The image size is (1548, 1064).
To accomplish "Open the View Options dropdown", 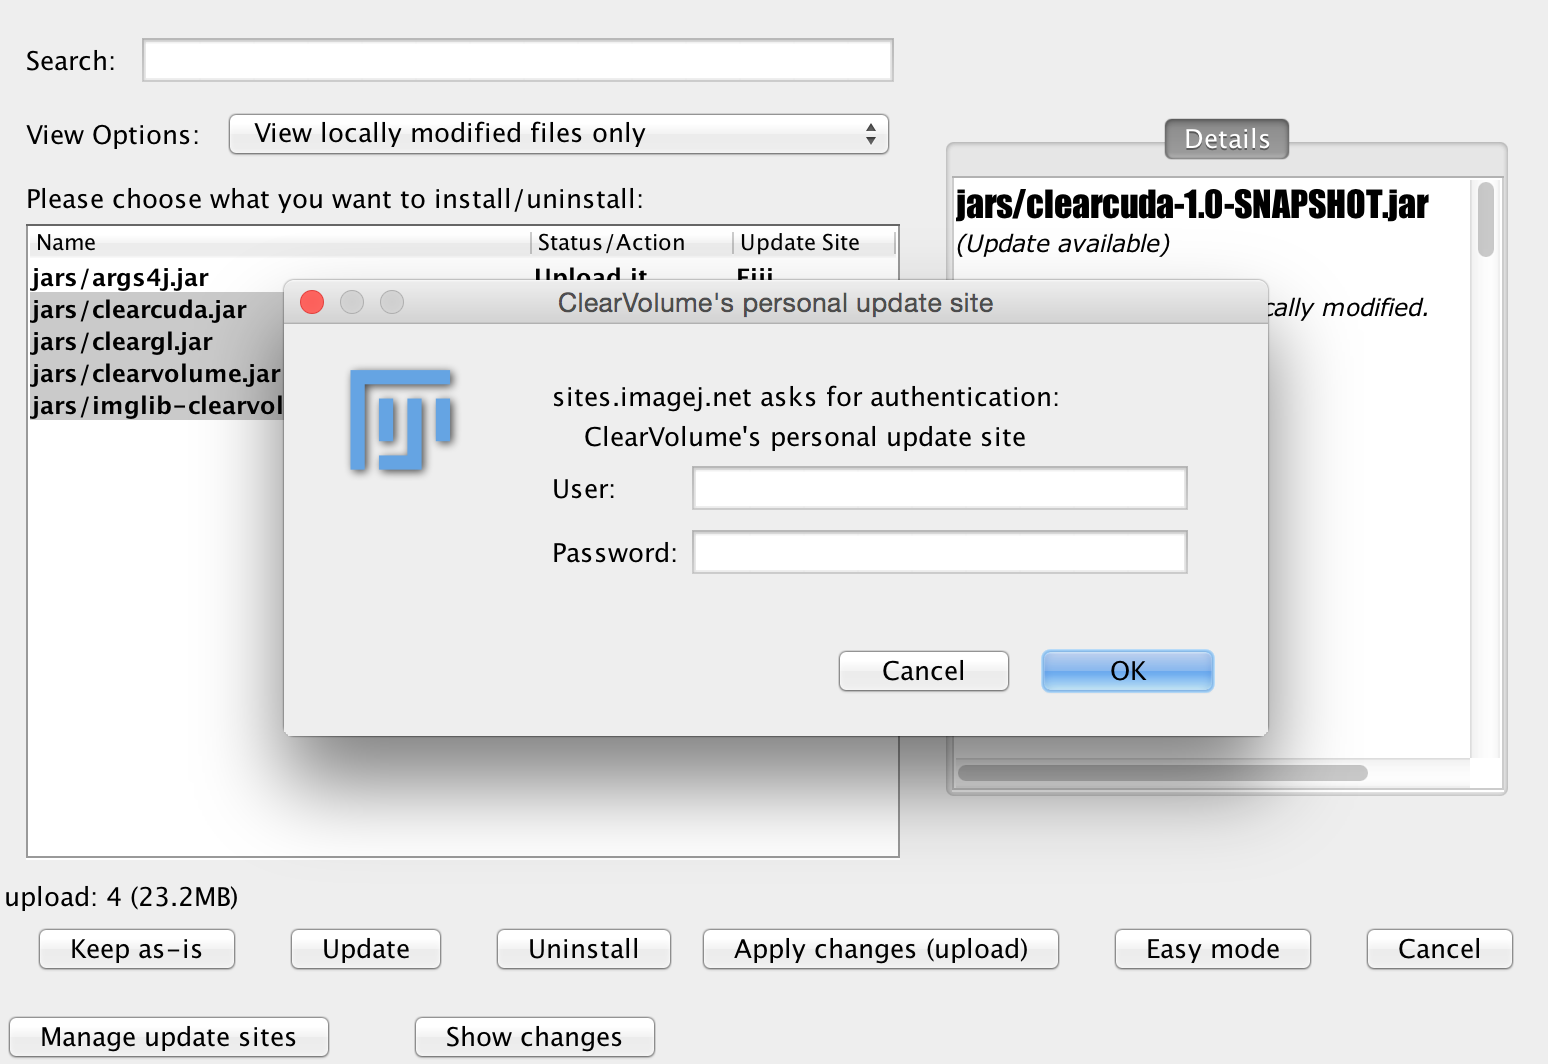I will point(558,134).
